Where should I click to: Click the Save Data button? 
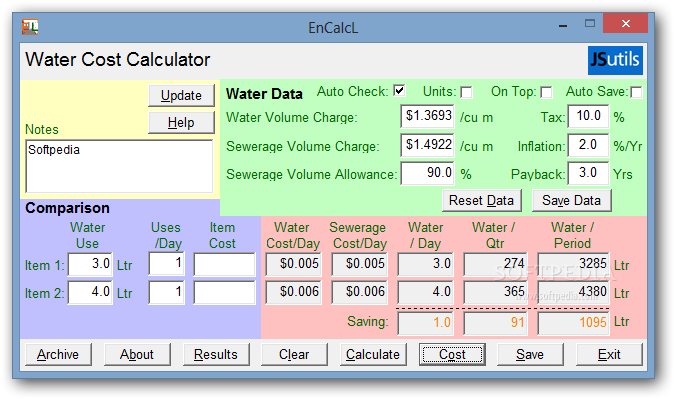(x=572, y=201)
